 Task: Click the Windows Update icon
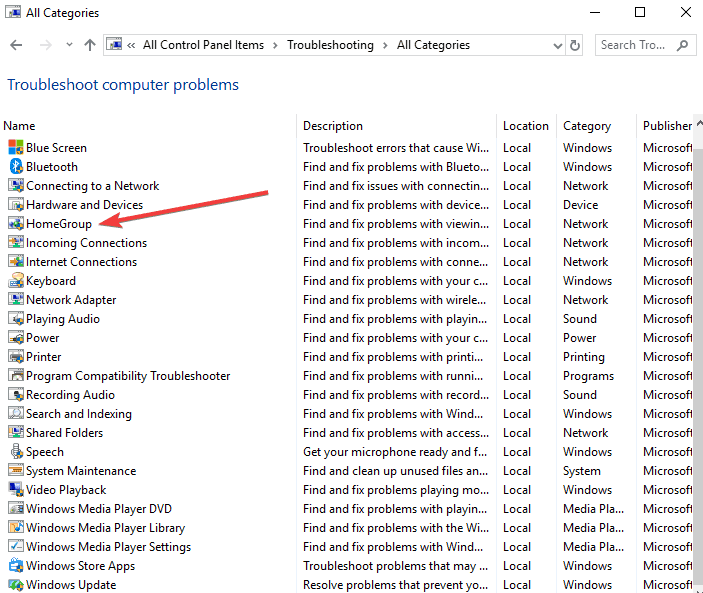16,584
